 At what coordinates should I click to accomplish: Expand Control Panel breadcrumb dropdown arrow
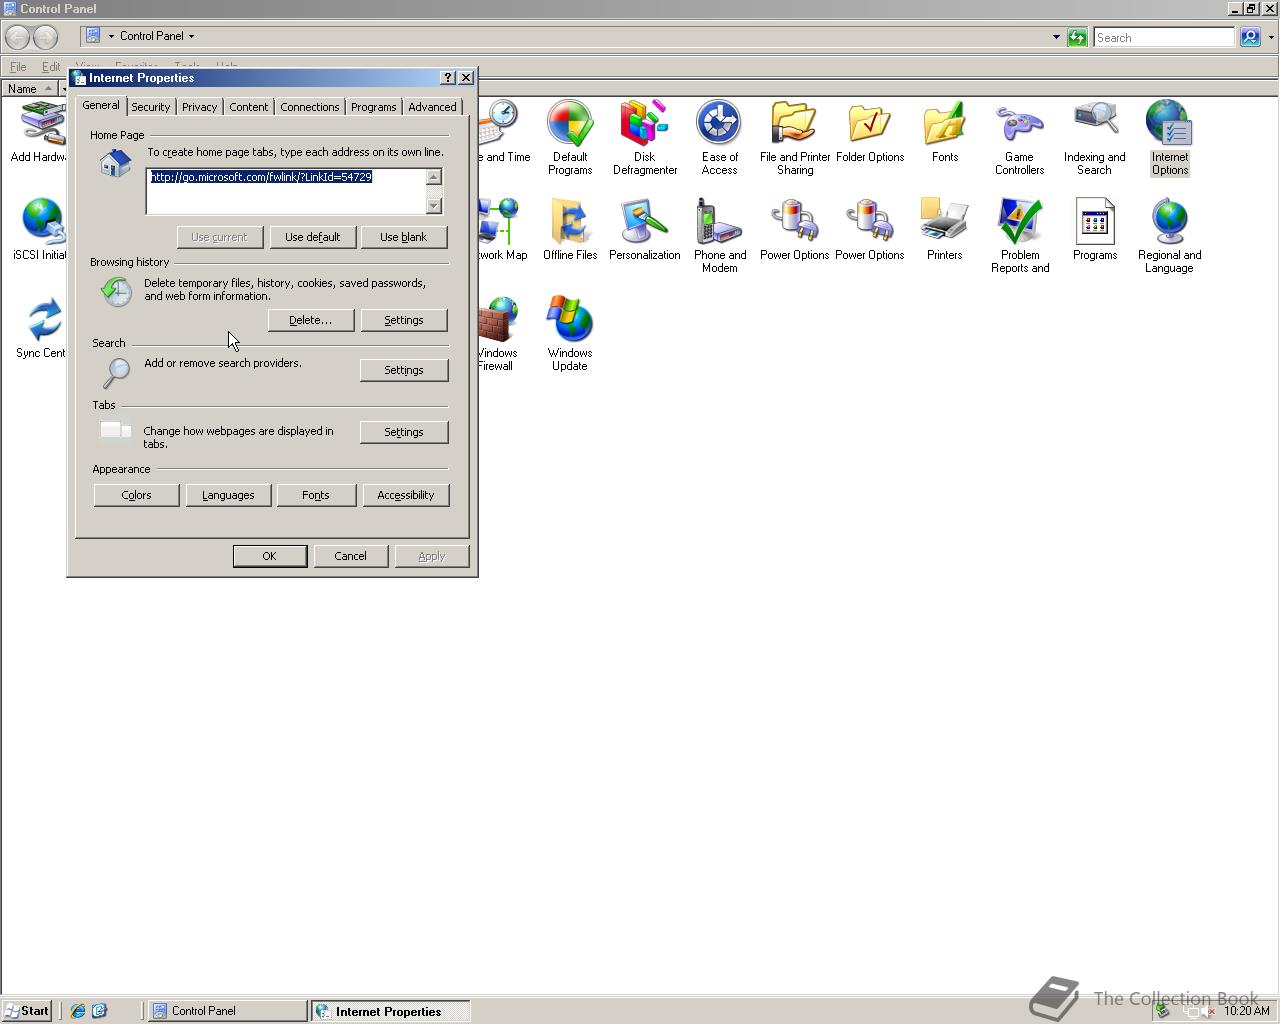pos(191,36)
